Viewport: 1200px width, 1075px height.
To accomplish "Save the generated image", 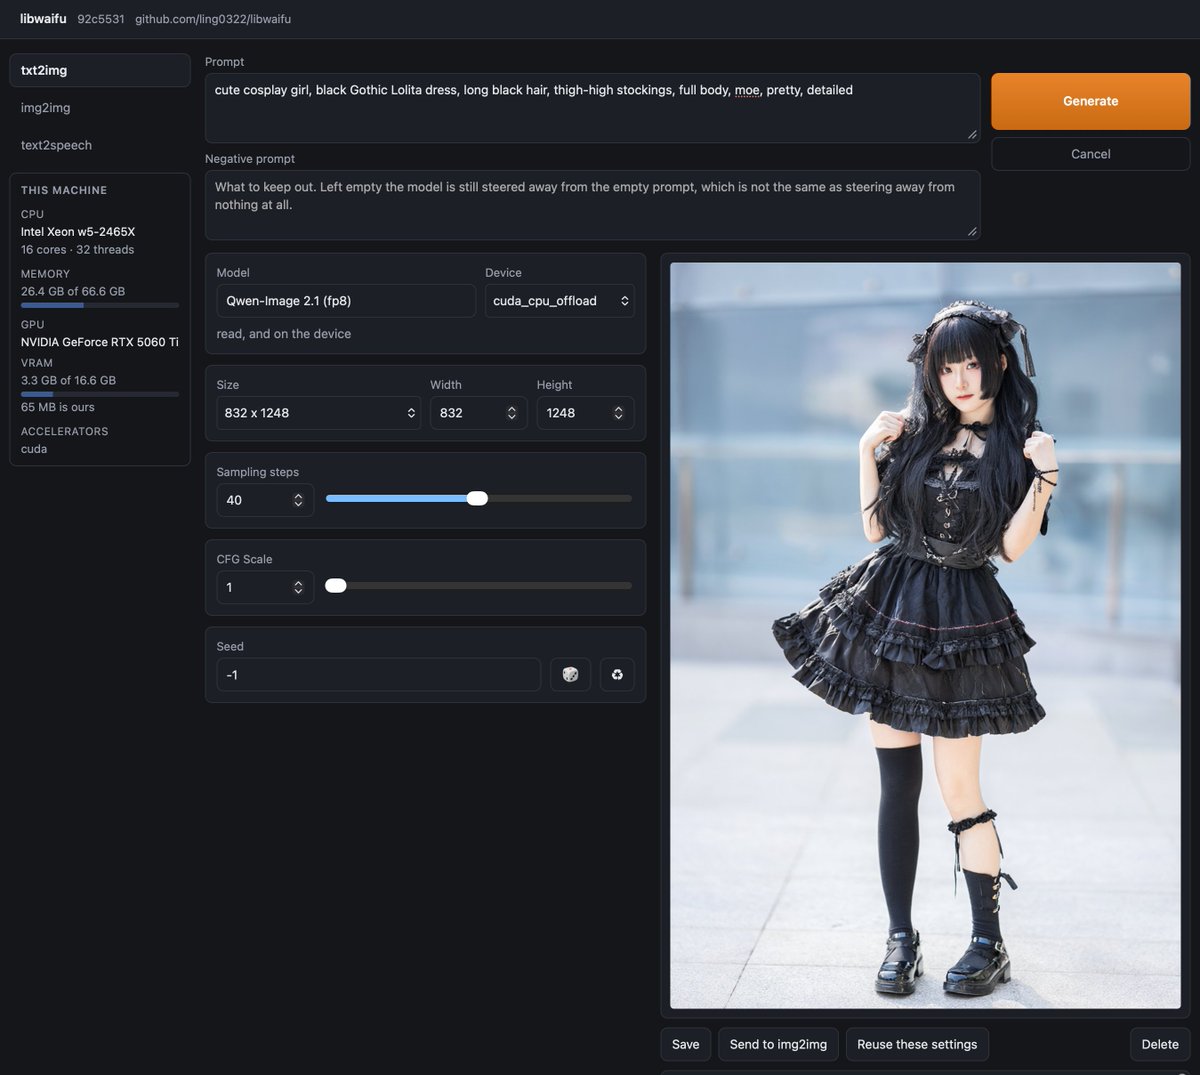I will pyautogui.click(x=686, y=1044).
